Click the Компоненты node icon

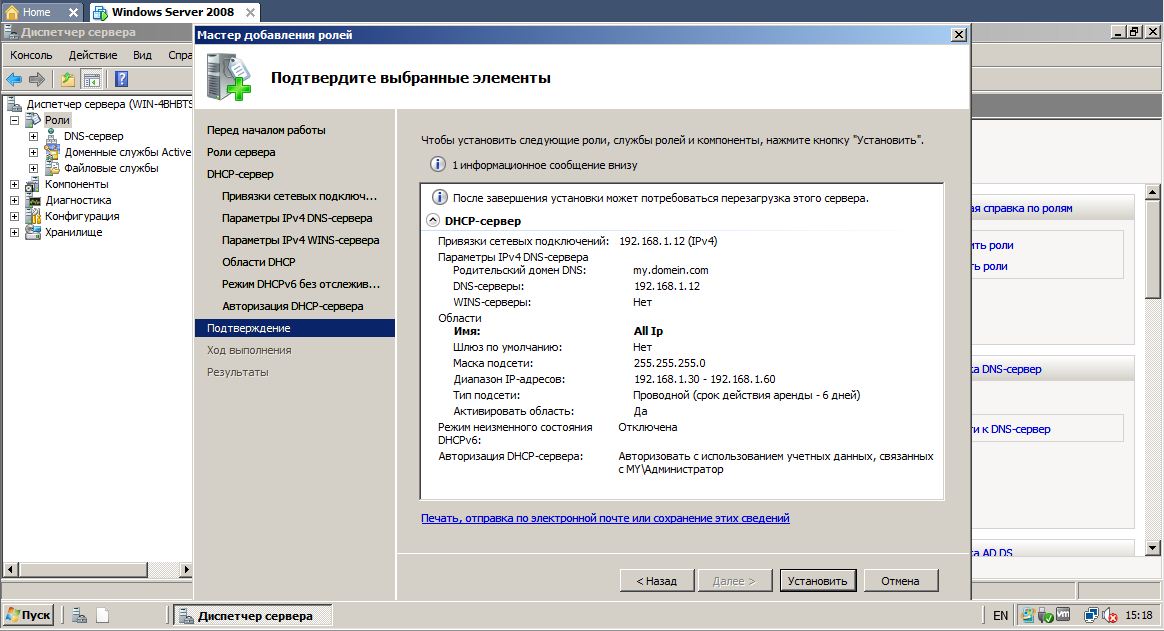(x=33, y=184)
